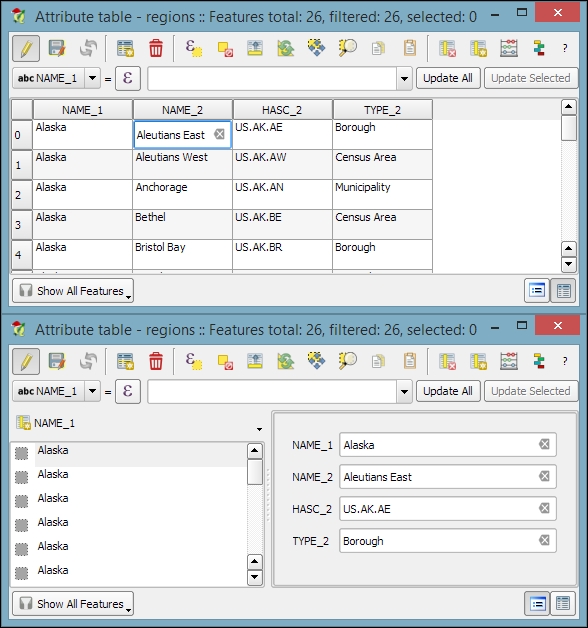Open Show All Features filter in bottom window
Viewport: 588px width, 628px height.
point(73,604)
